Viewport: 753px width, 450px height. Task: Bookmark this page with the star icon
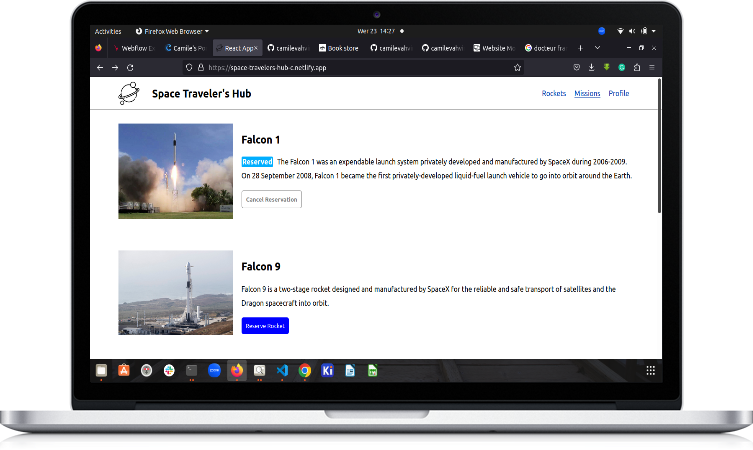point(517,68)
